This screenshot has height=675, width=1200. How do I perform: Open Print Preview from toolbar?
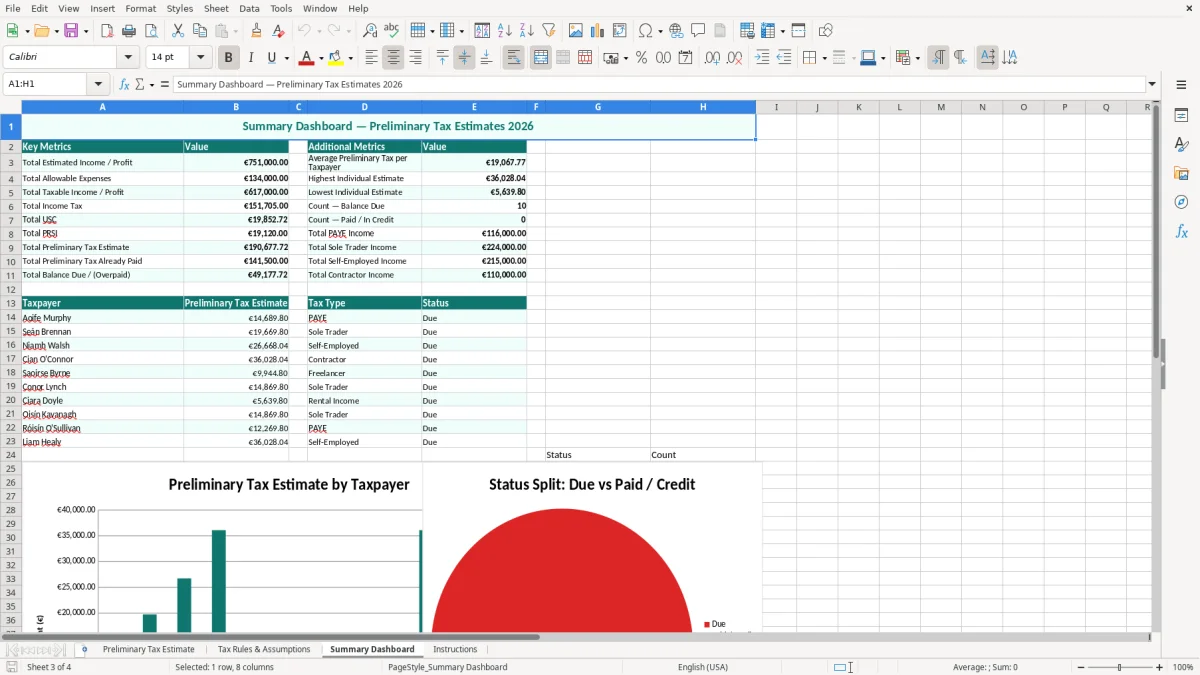[x=151, y=31]
